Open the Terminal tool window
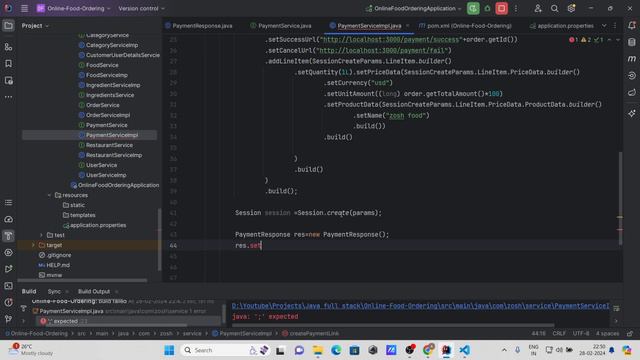640x360 pixels. [x=8, y=286]
